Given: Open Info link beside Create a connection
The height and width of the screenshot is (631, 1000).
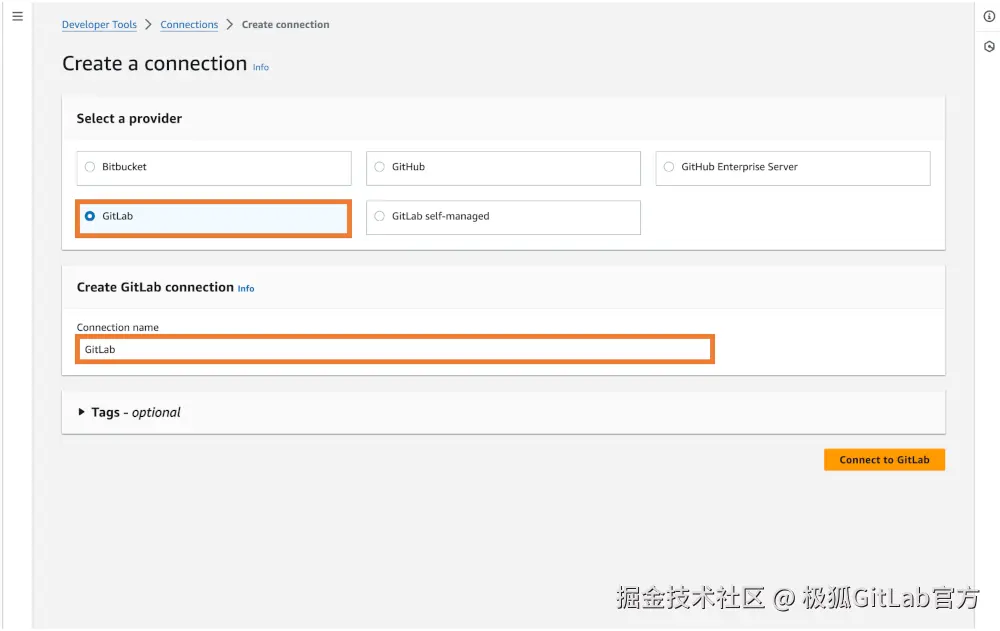Looking at the screenshot, I should tap(260, 68).
